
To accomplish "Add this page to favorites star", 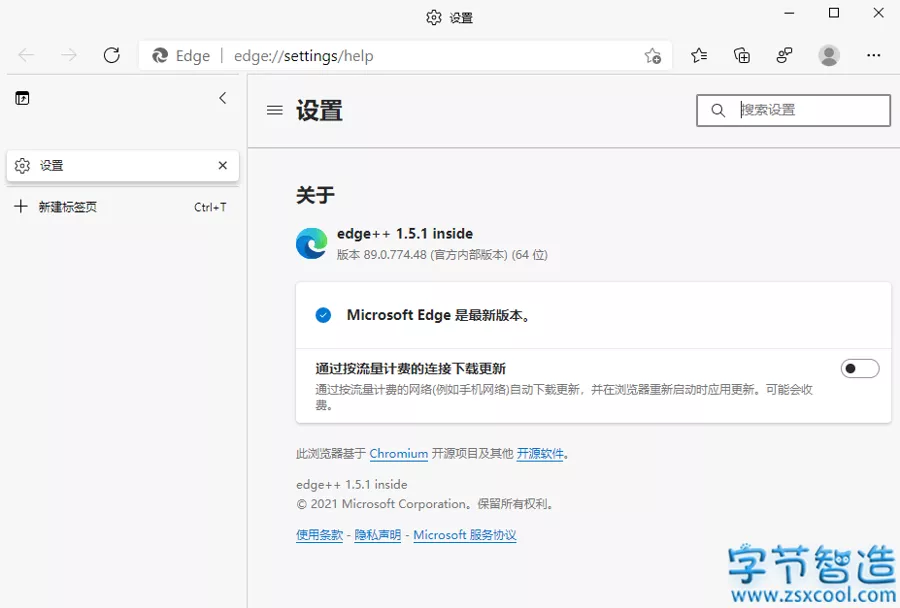I will pos(653,56).
